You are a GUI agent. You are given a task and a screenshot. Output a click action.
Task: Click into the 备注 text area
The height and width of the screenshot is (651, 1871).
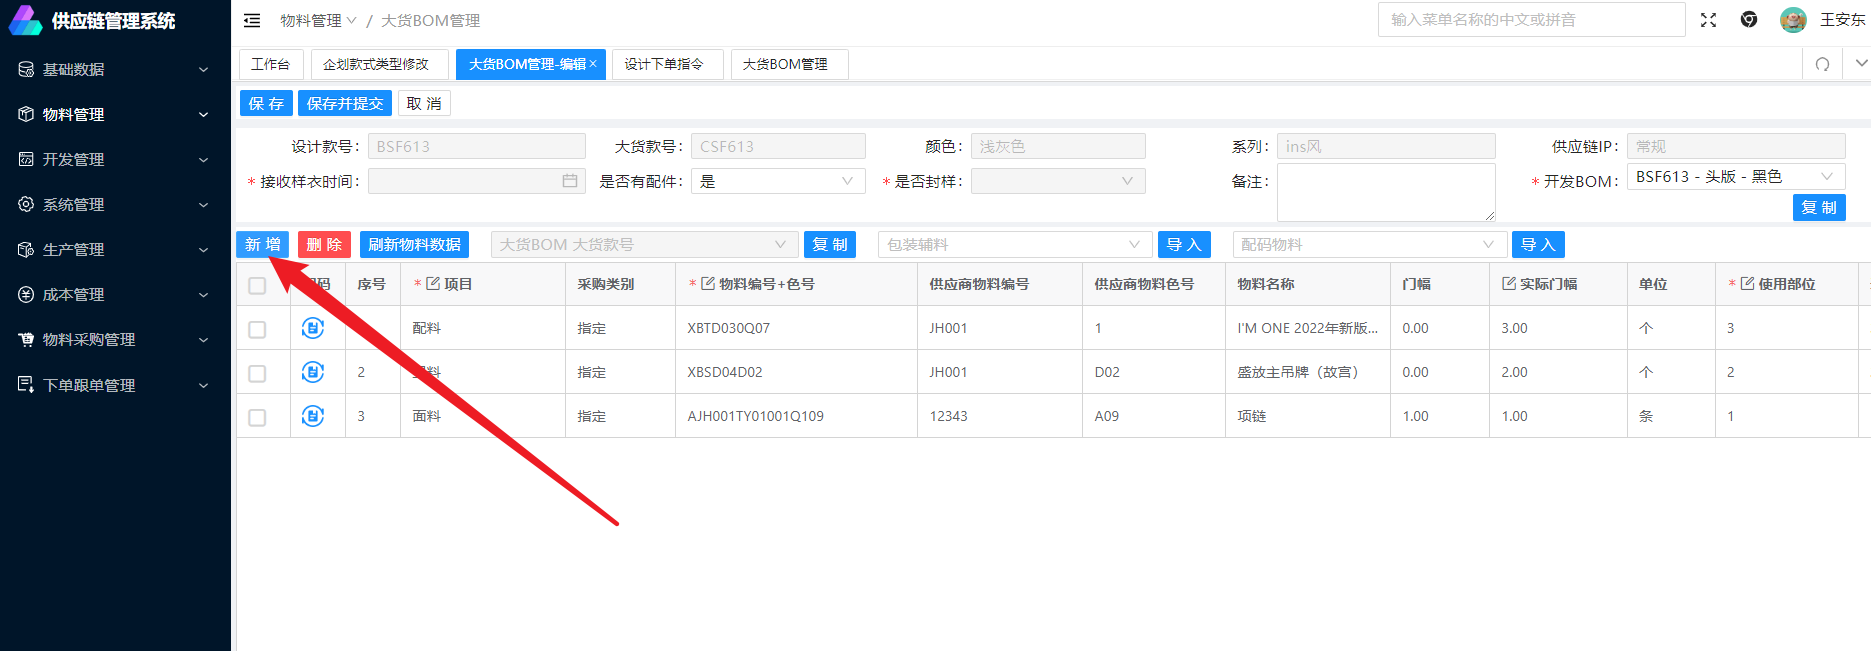point(1385,192)
